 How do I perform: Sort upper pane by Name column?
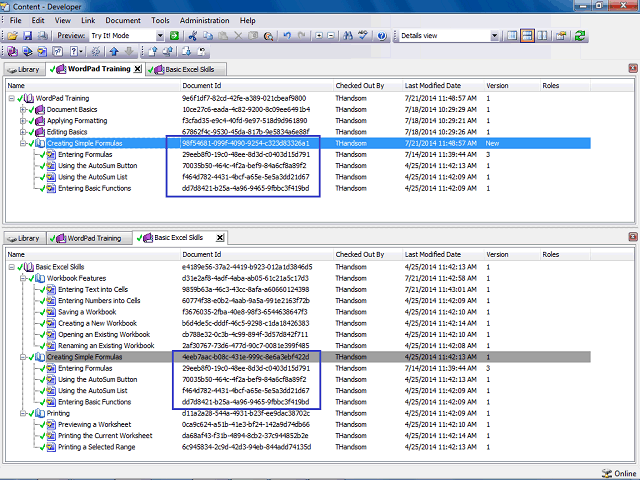93,86
